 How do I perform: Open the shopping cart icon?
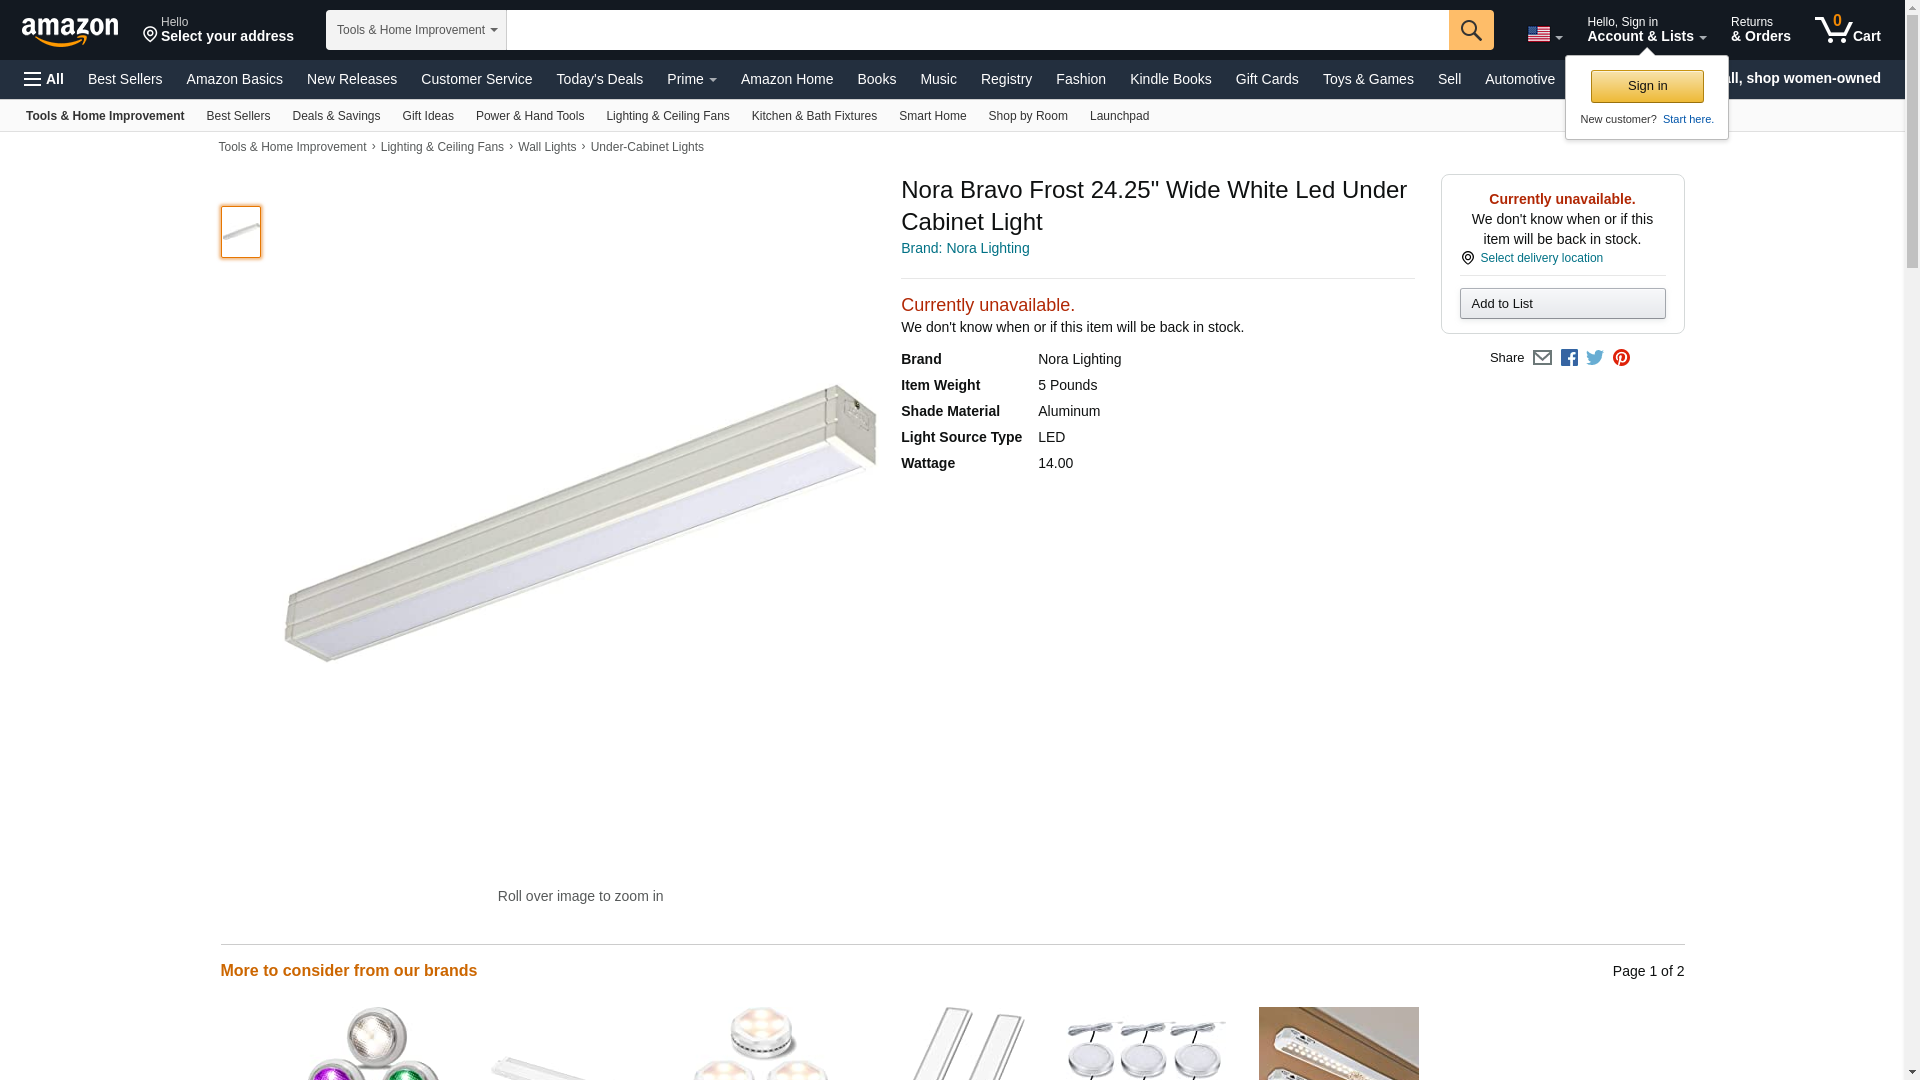coord(1848,29)
